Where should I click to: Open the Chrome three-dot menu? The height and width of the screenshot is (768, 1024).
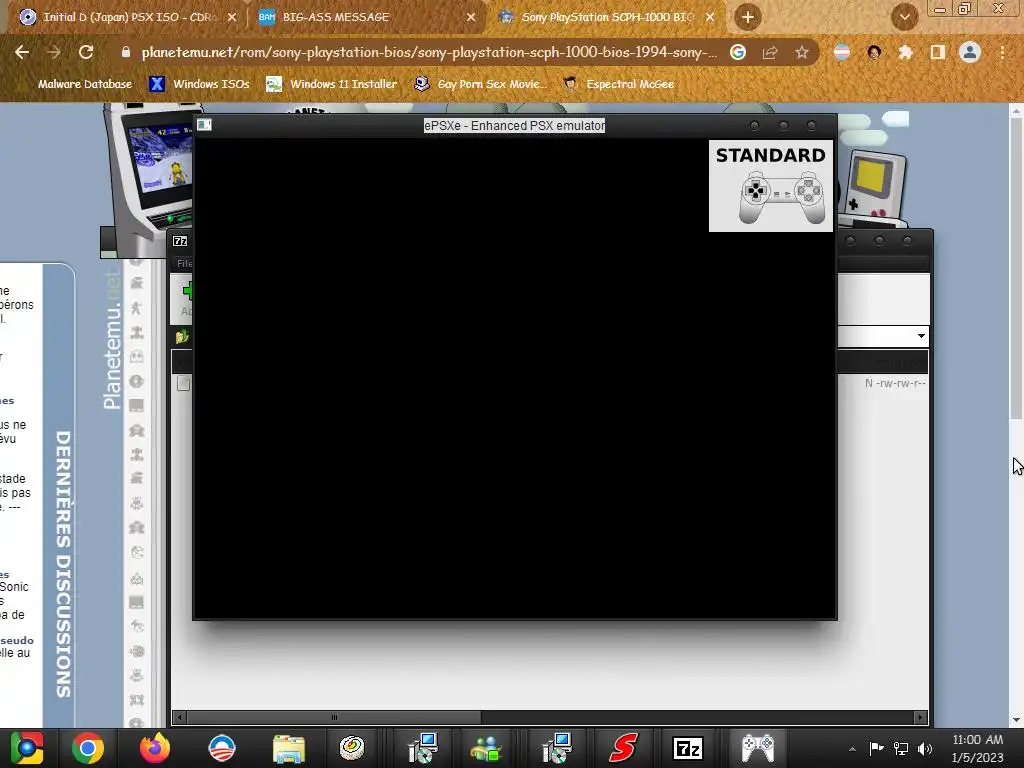click(1002, 52)
